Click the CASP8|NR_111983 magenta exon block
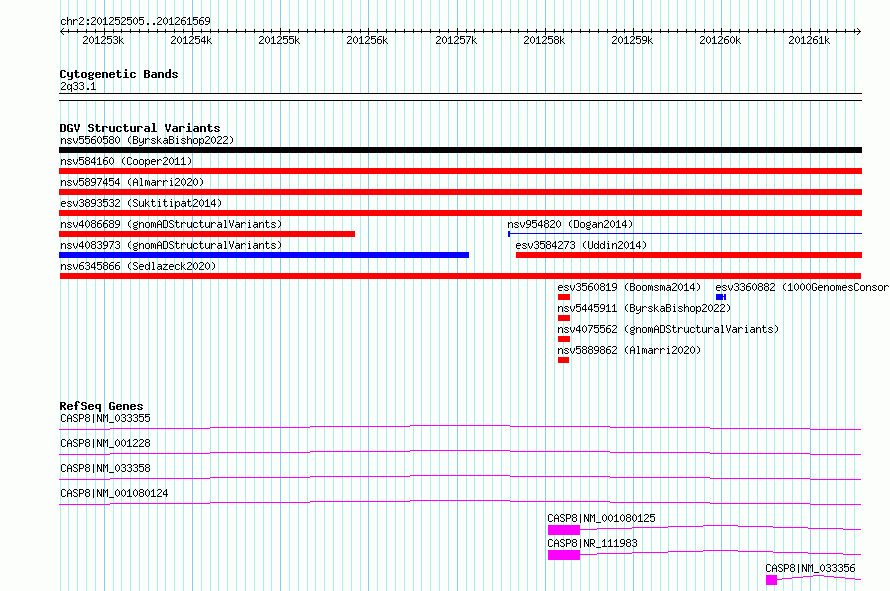Image resolution: width=890 pixels, height=591 pixels. pos(564,555)
